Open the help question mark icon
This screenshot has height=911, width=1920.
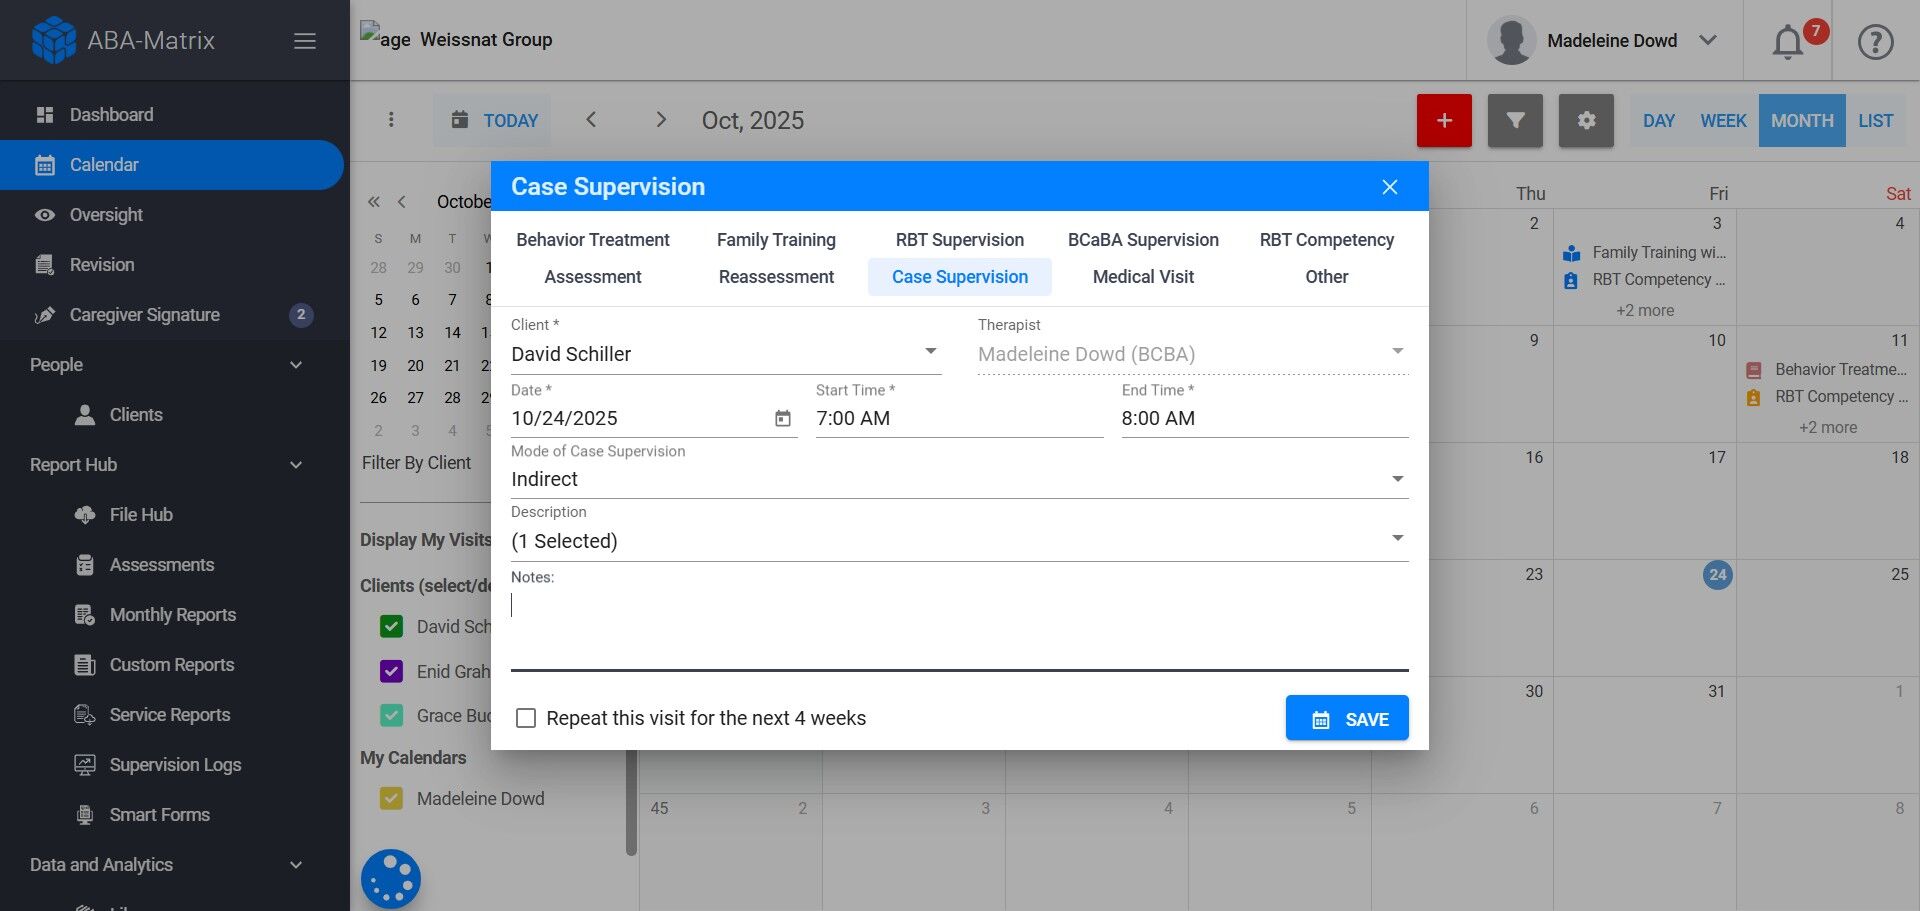coord(1875,42)
